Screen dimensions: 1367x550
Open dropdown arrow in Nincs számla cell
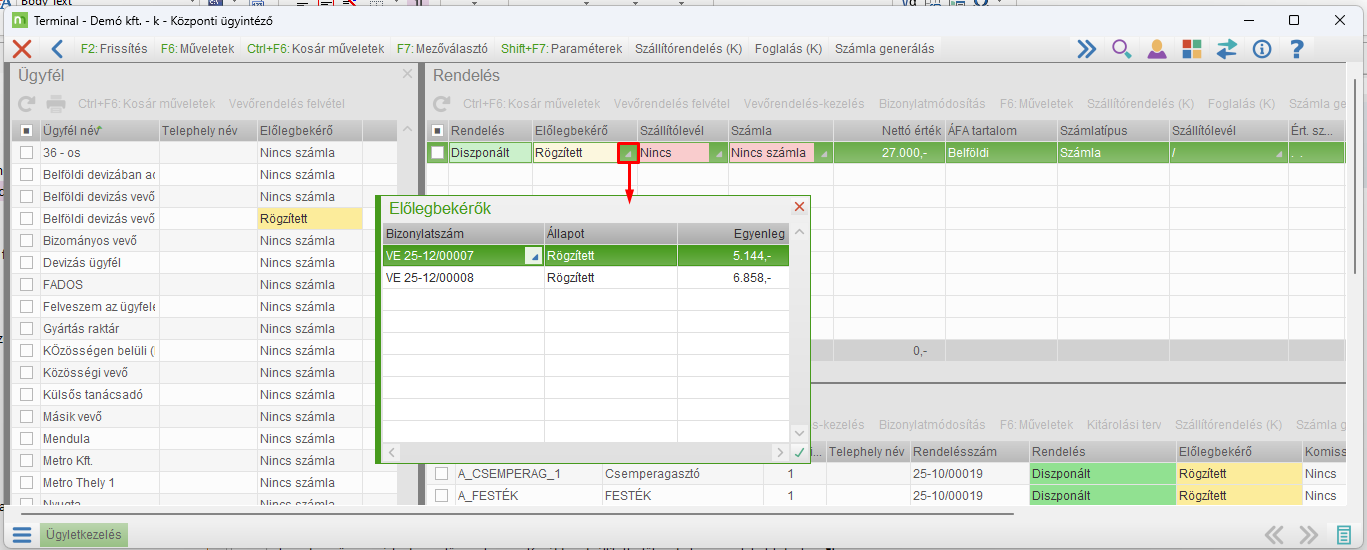[823, 154]
